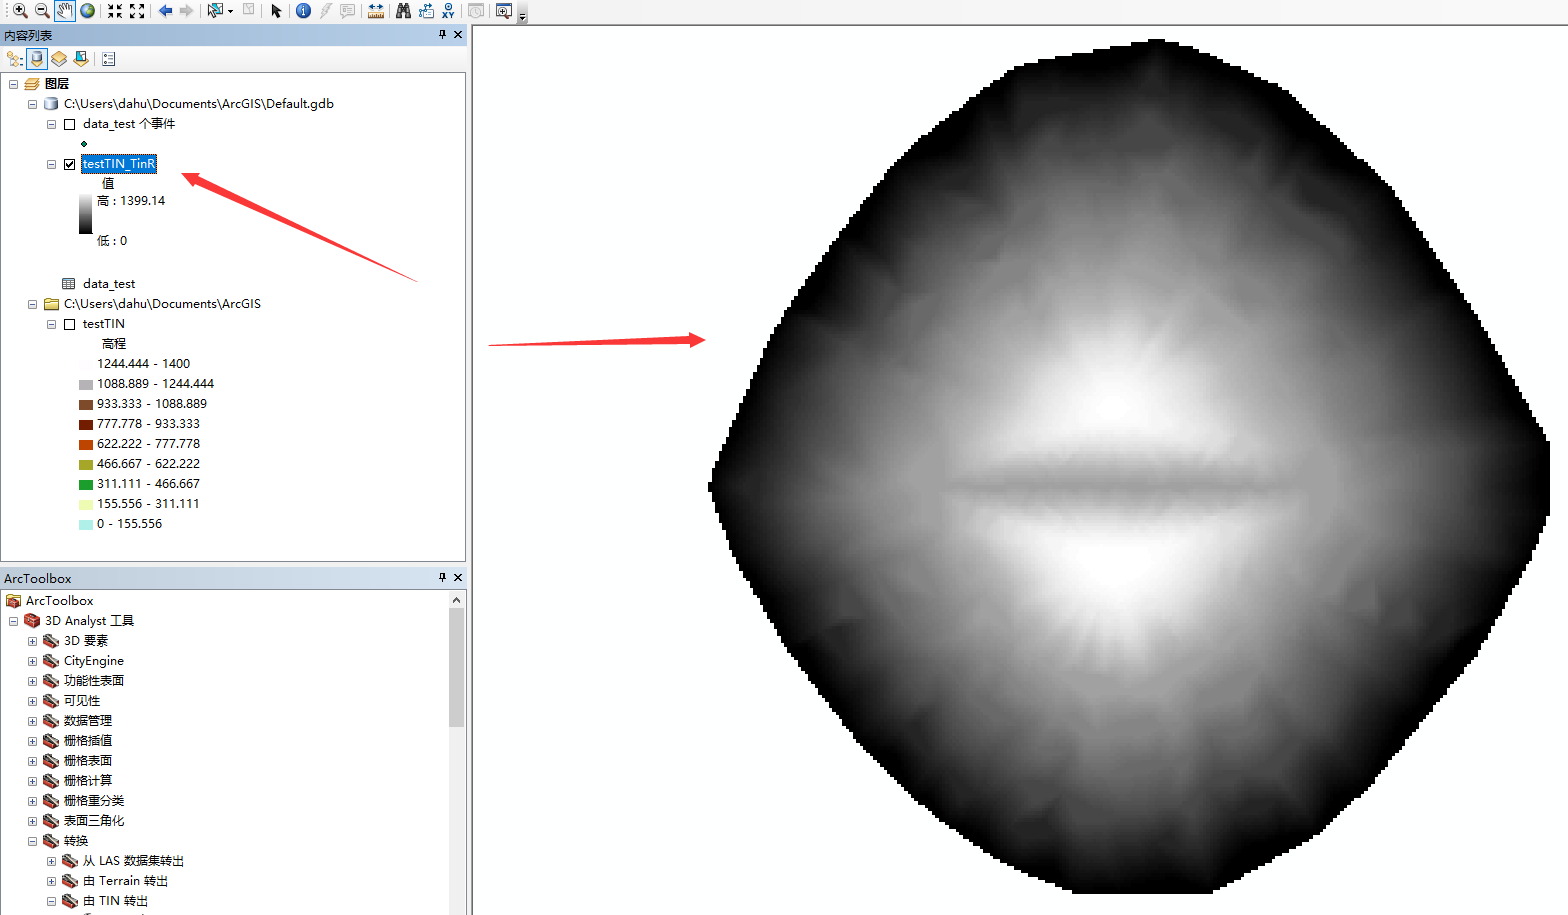Collapse data_test 个事件 layer legend
The image size is (1568, 915).
click(51, 124)
